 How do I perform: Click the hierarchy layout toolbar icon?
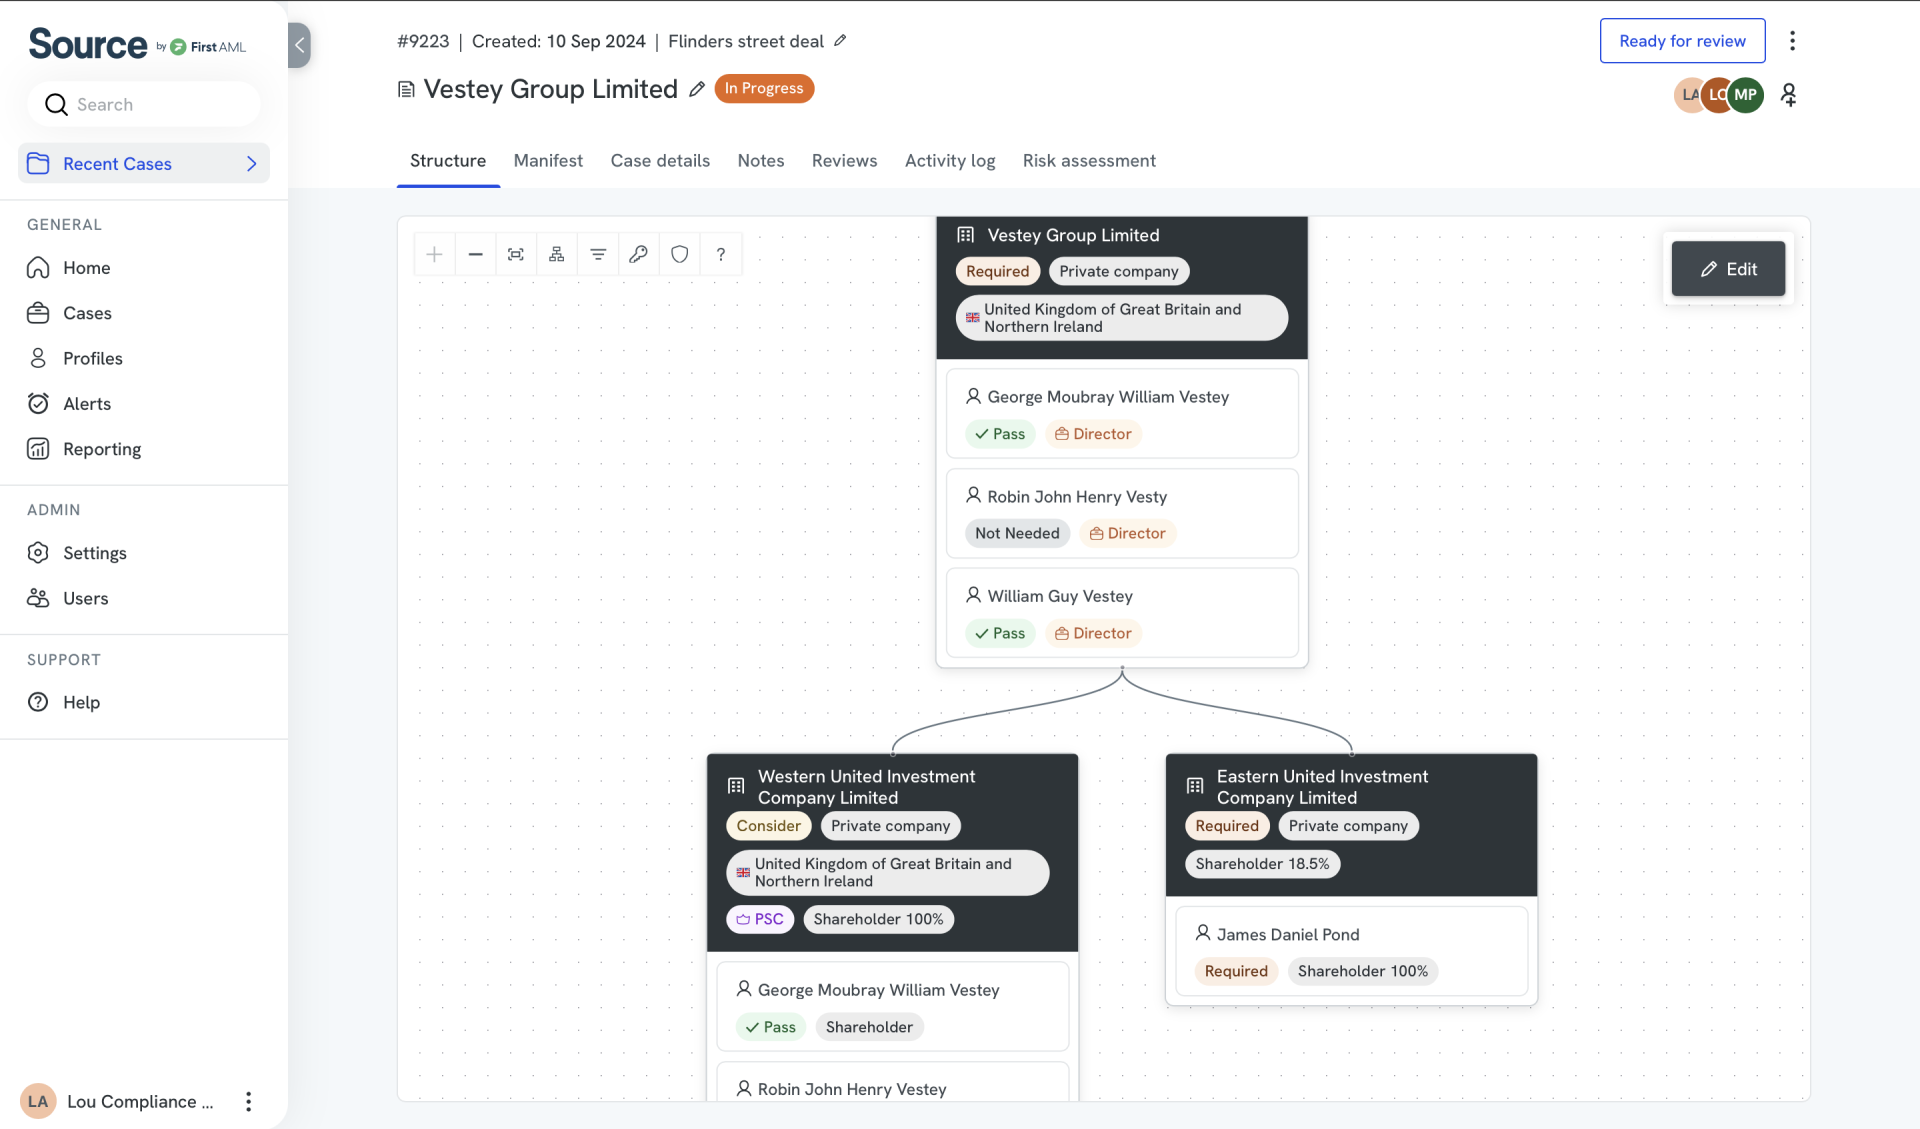point(557,254)
